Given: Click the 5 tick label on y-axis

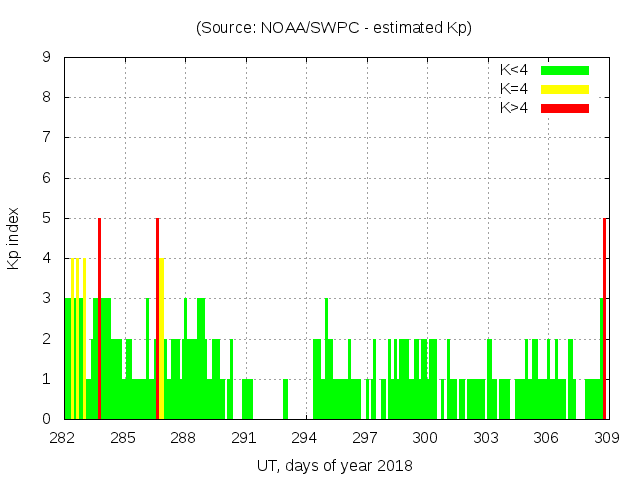Looking at the screenshot, I should pos(47,218).
